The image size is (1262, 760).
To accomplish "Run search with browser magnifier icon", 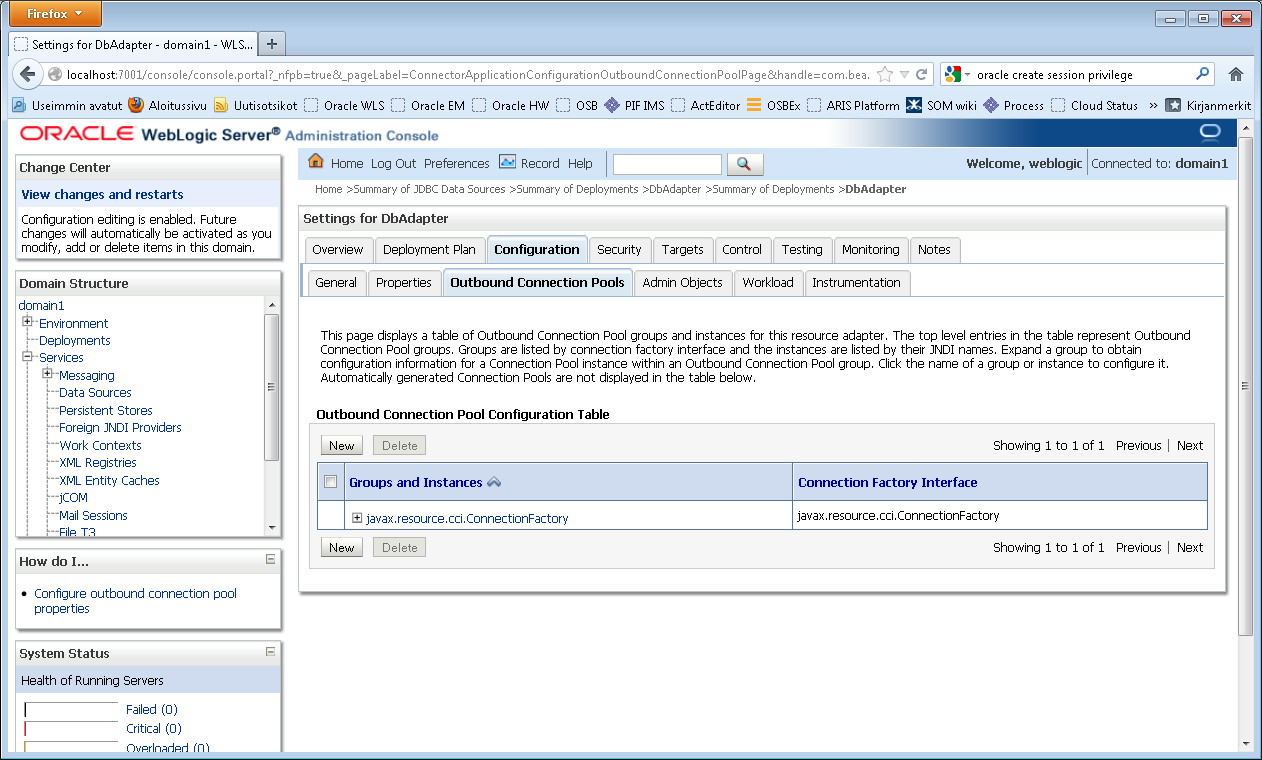I will 1203,74.
